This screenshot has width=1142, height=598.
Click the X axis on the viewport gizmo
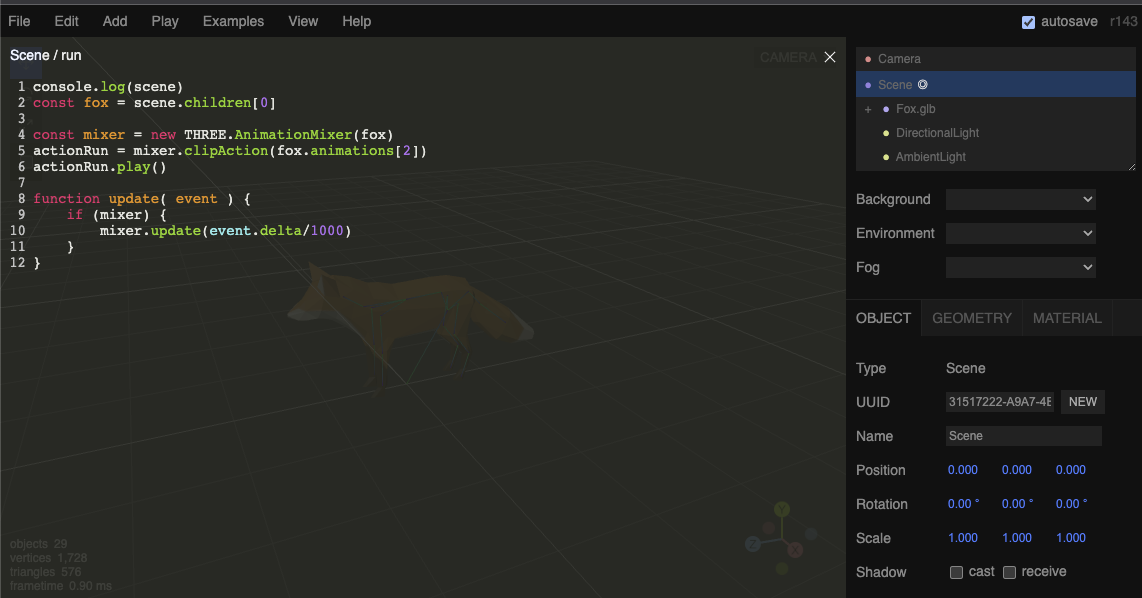click(795, 550)
